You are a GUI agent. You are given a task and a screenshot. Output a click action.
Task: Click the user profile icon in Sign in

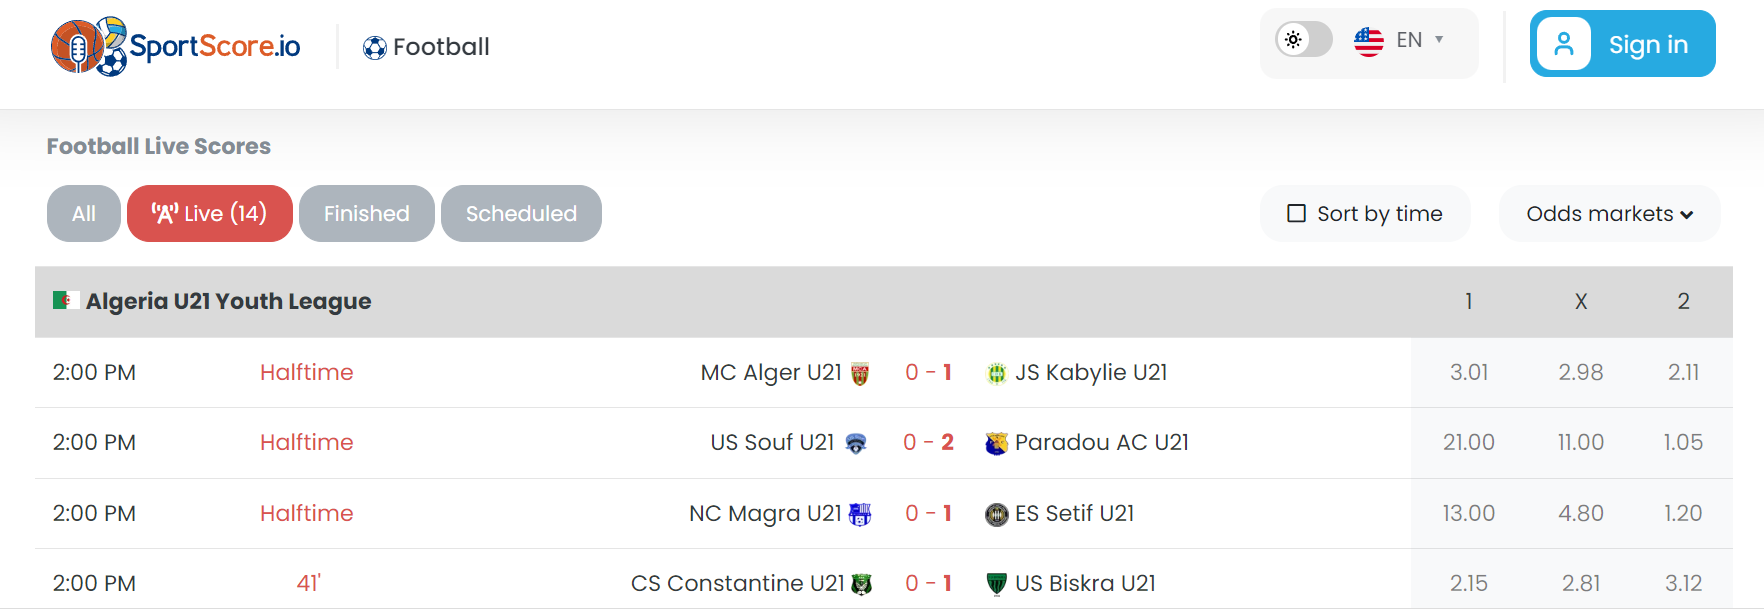1563,44
